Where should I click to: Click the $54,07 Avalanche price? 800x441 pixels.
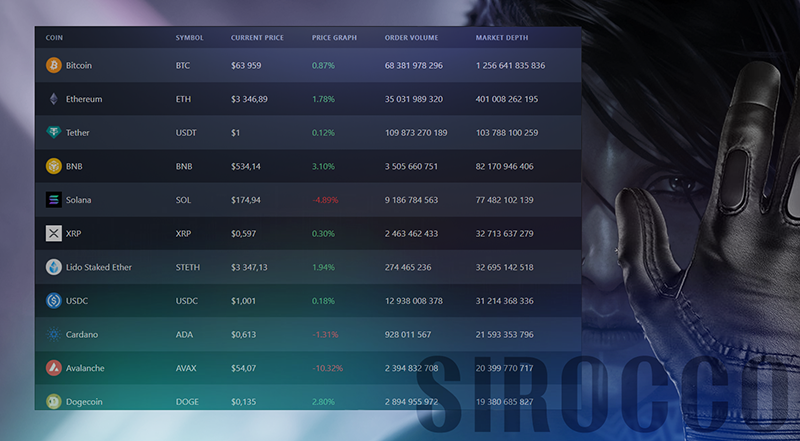coord(243,368)
